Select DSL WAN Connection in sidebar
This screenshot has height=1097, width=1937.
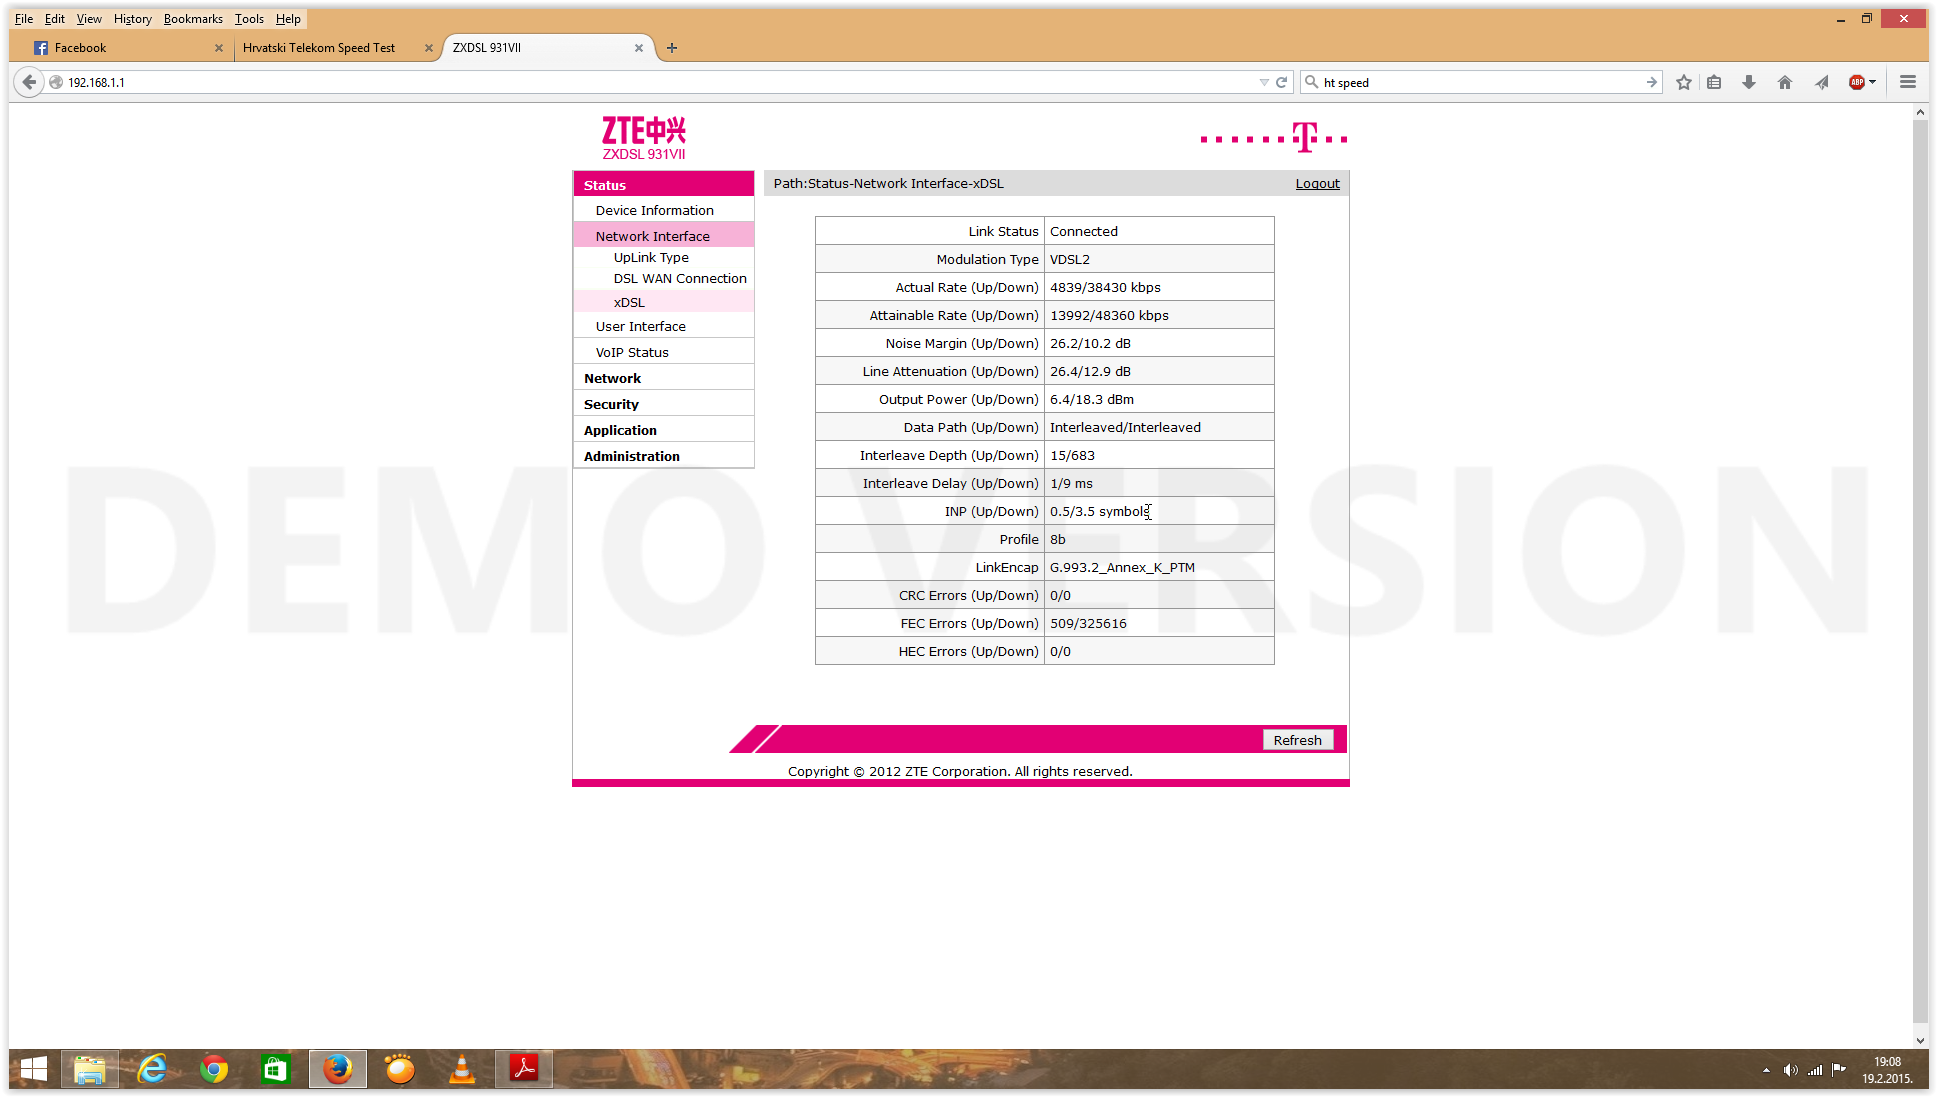pyautogui.click(x=679, y=278)
